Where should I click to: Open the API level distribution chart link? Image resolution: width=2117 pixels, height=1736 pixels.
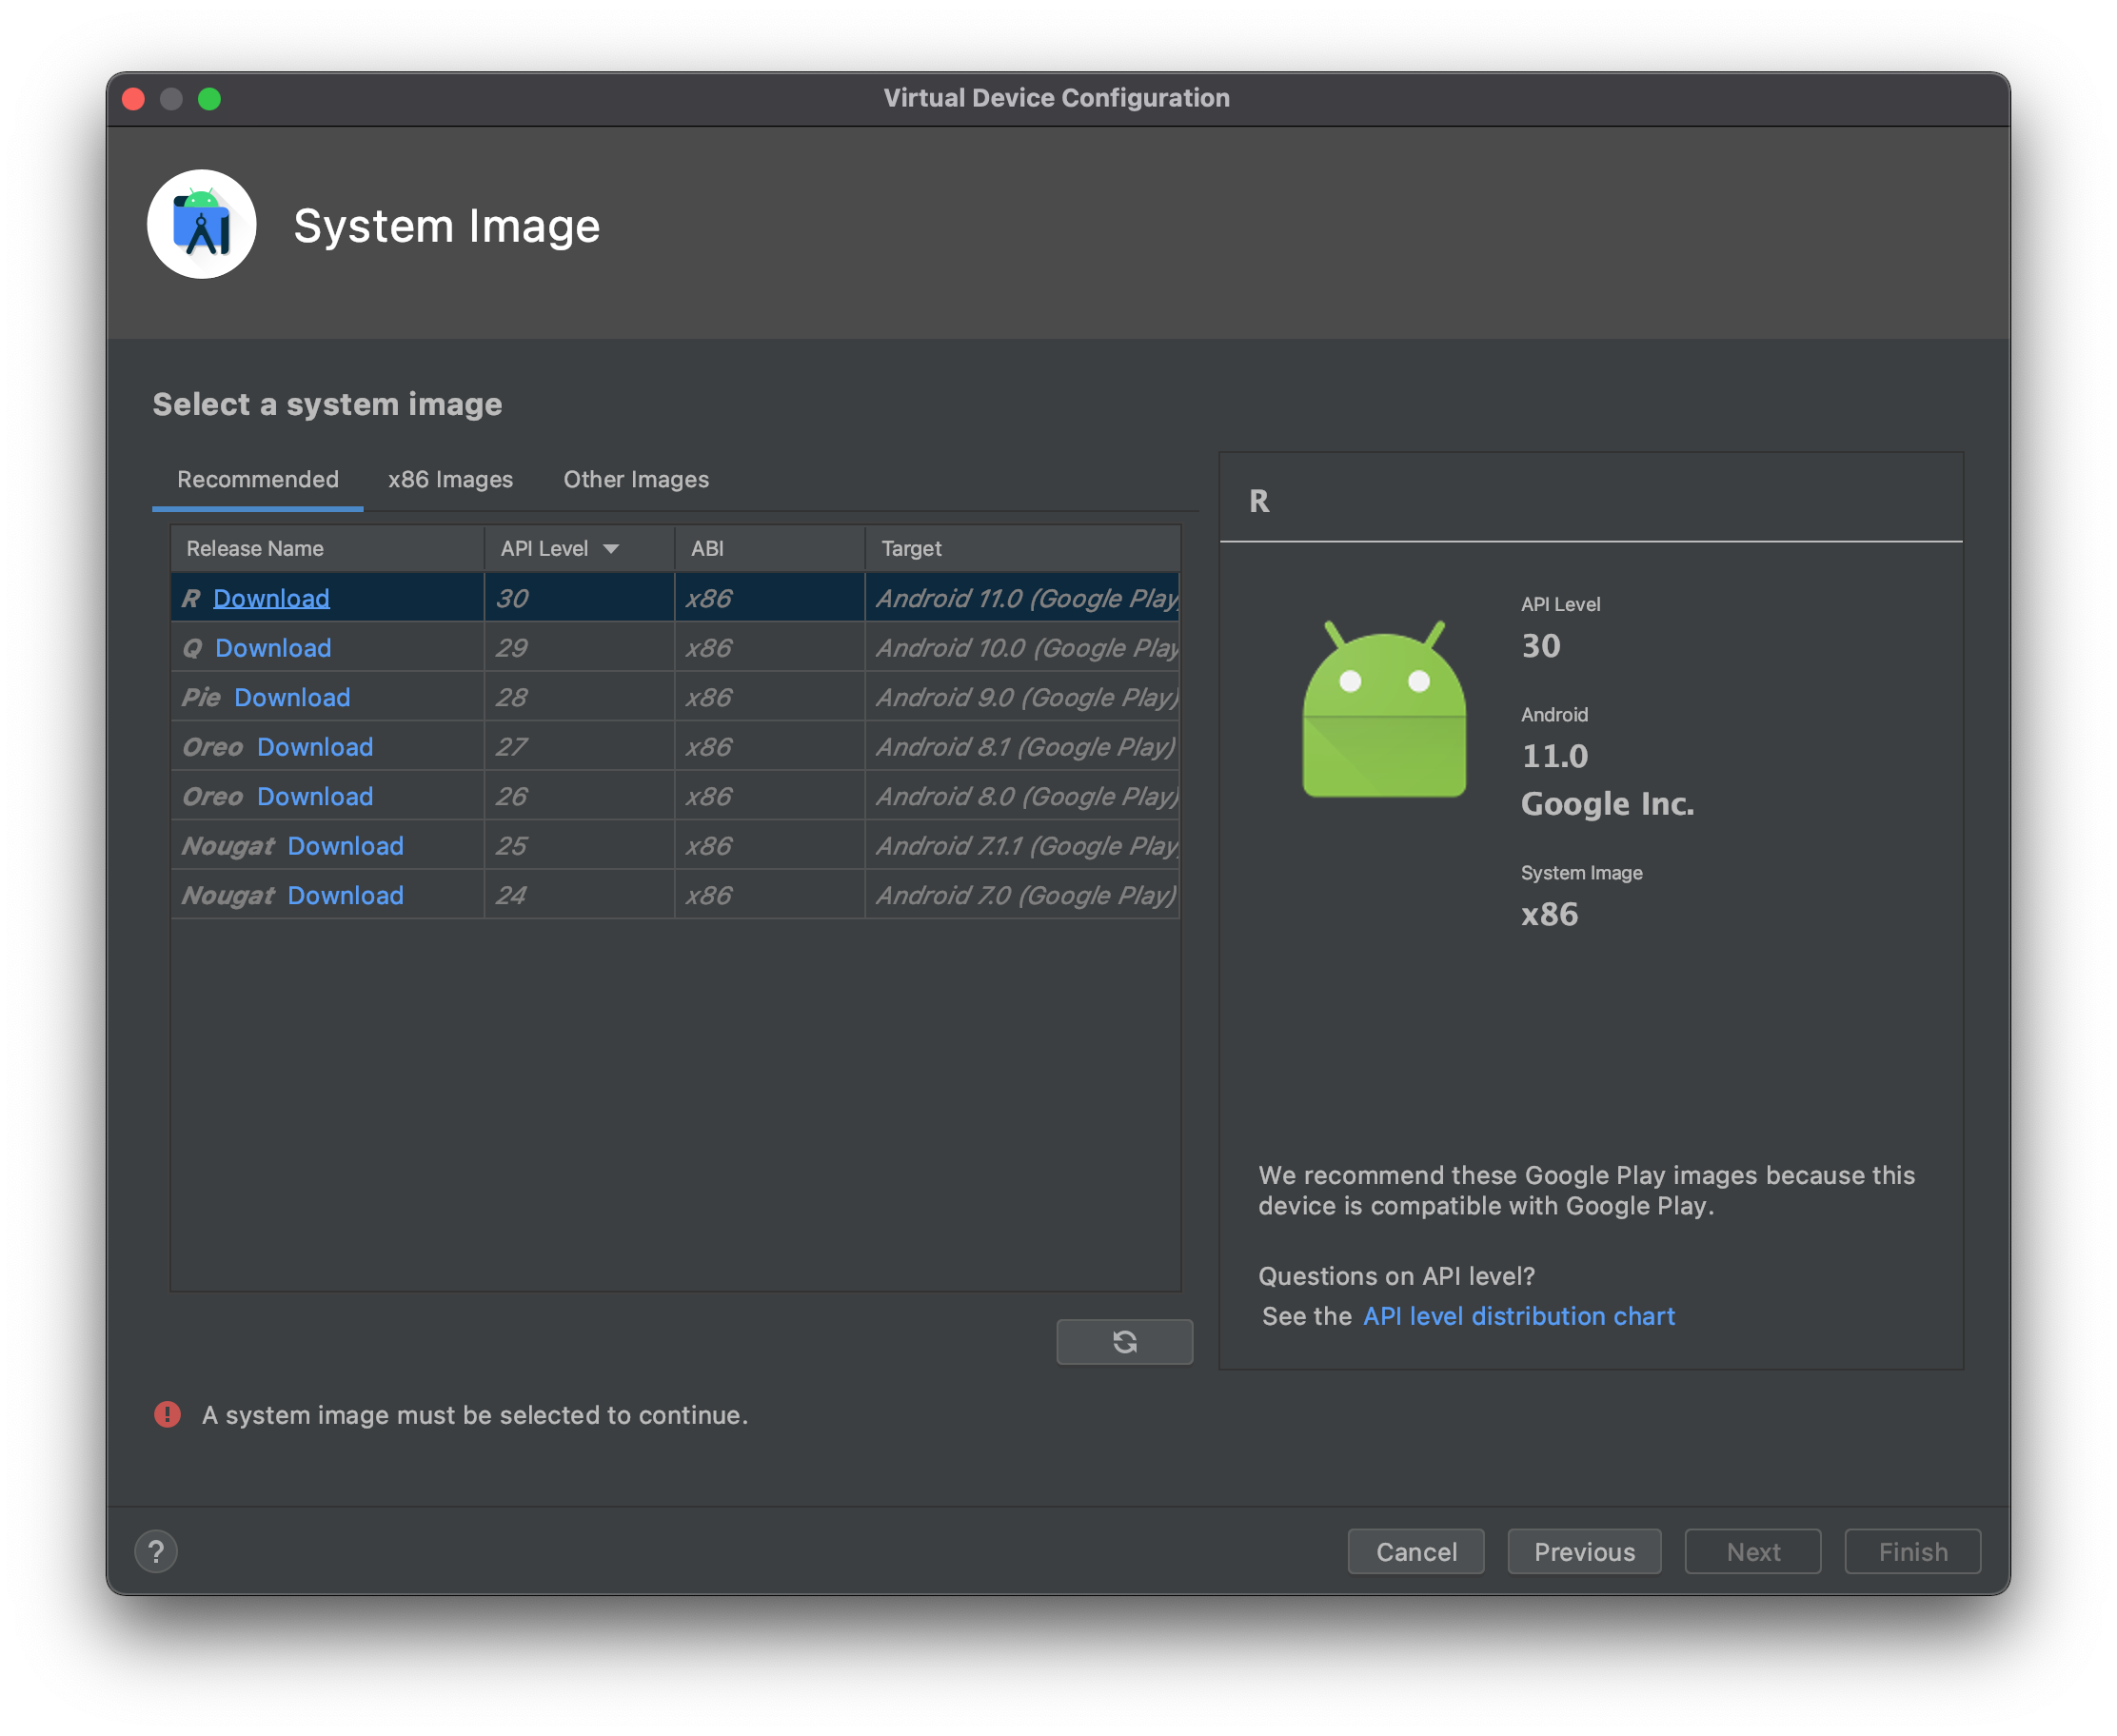(x=1518, y=1316)
